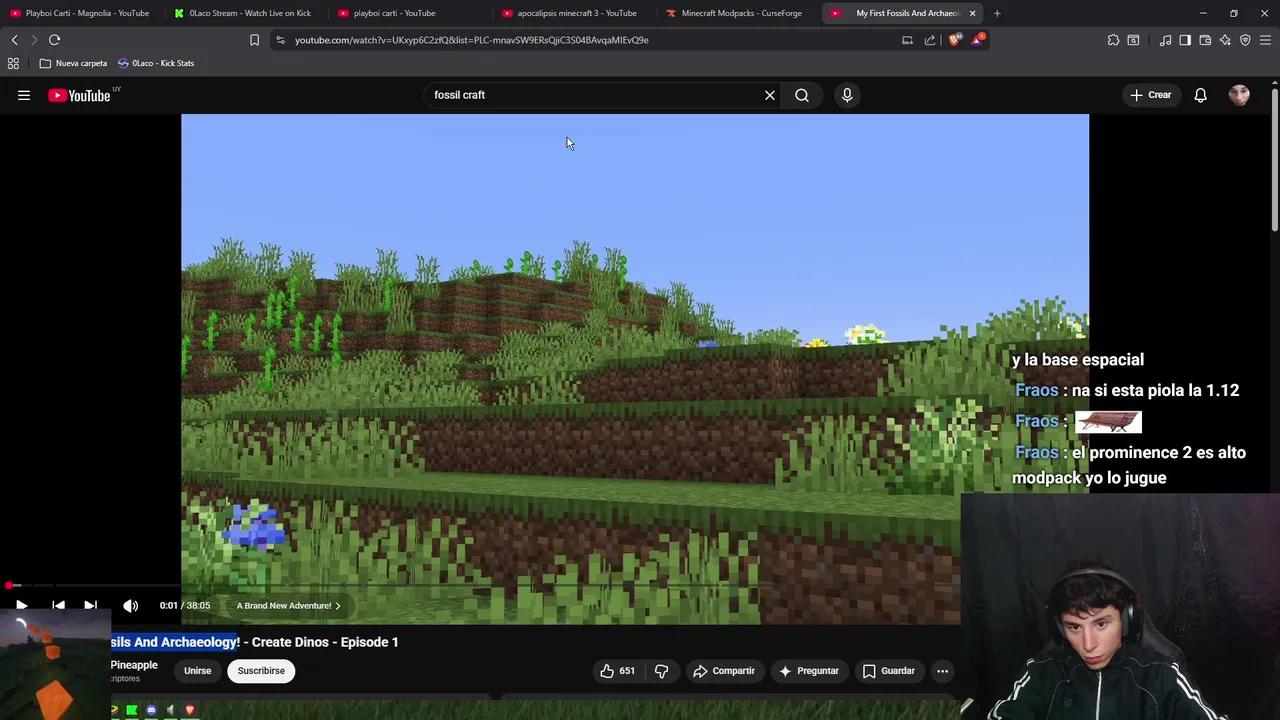Open the Nueva carpeta bookmarks folder
Screen dimensions: 1280x720
[x=73, y=63]
